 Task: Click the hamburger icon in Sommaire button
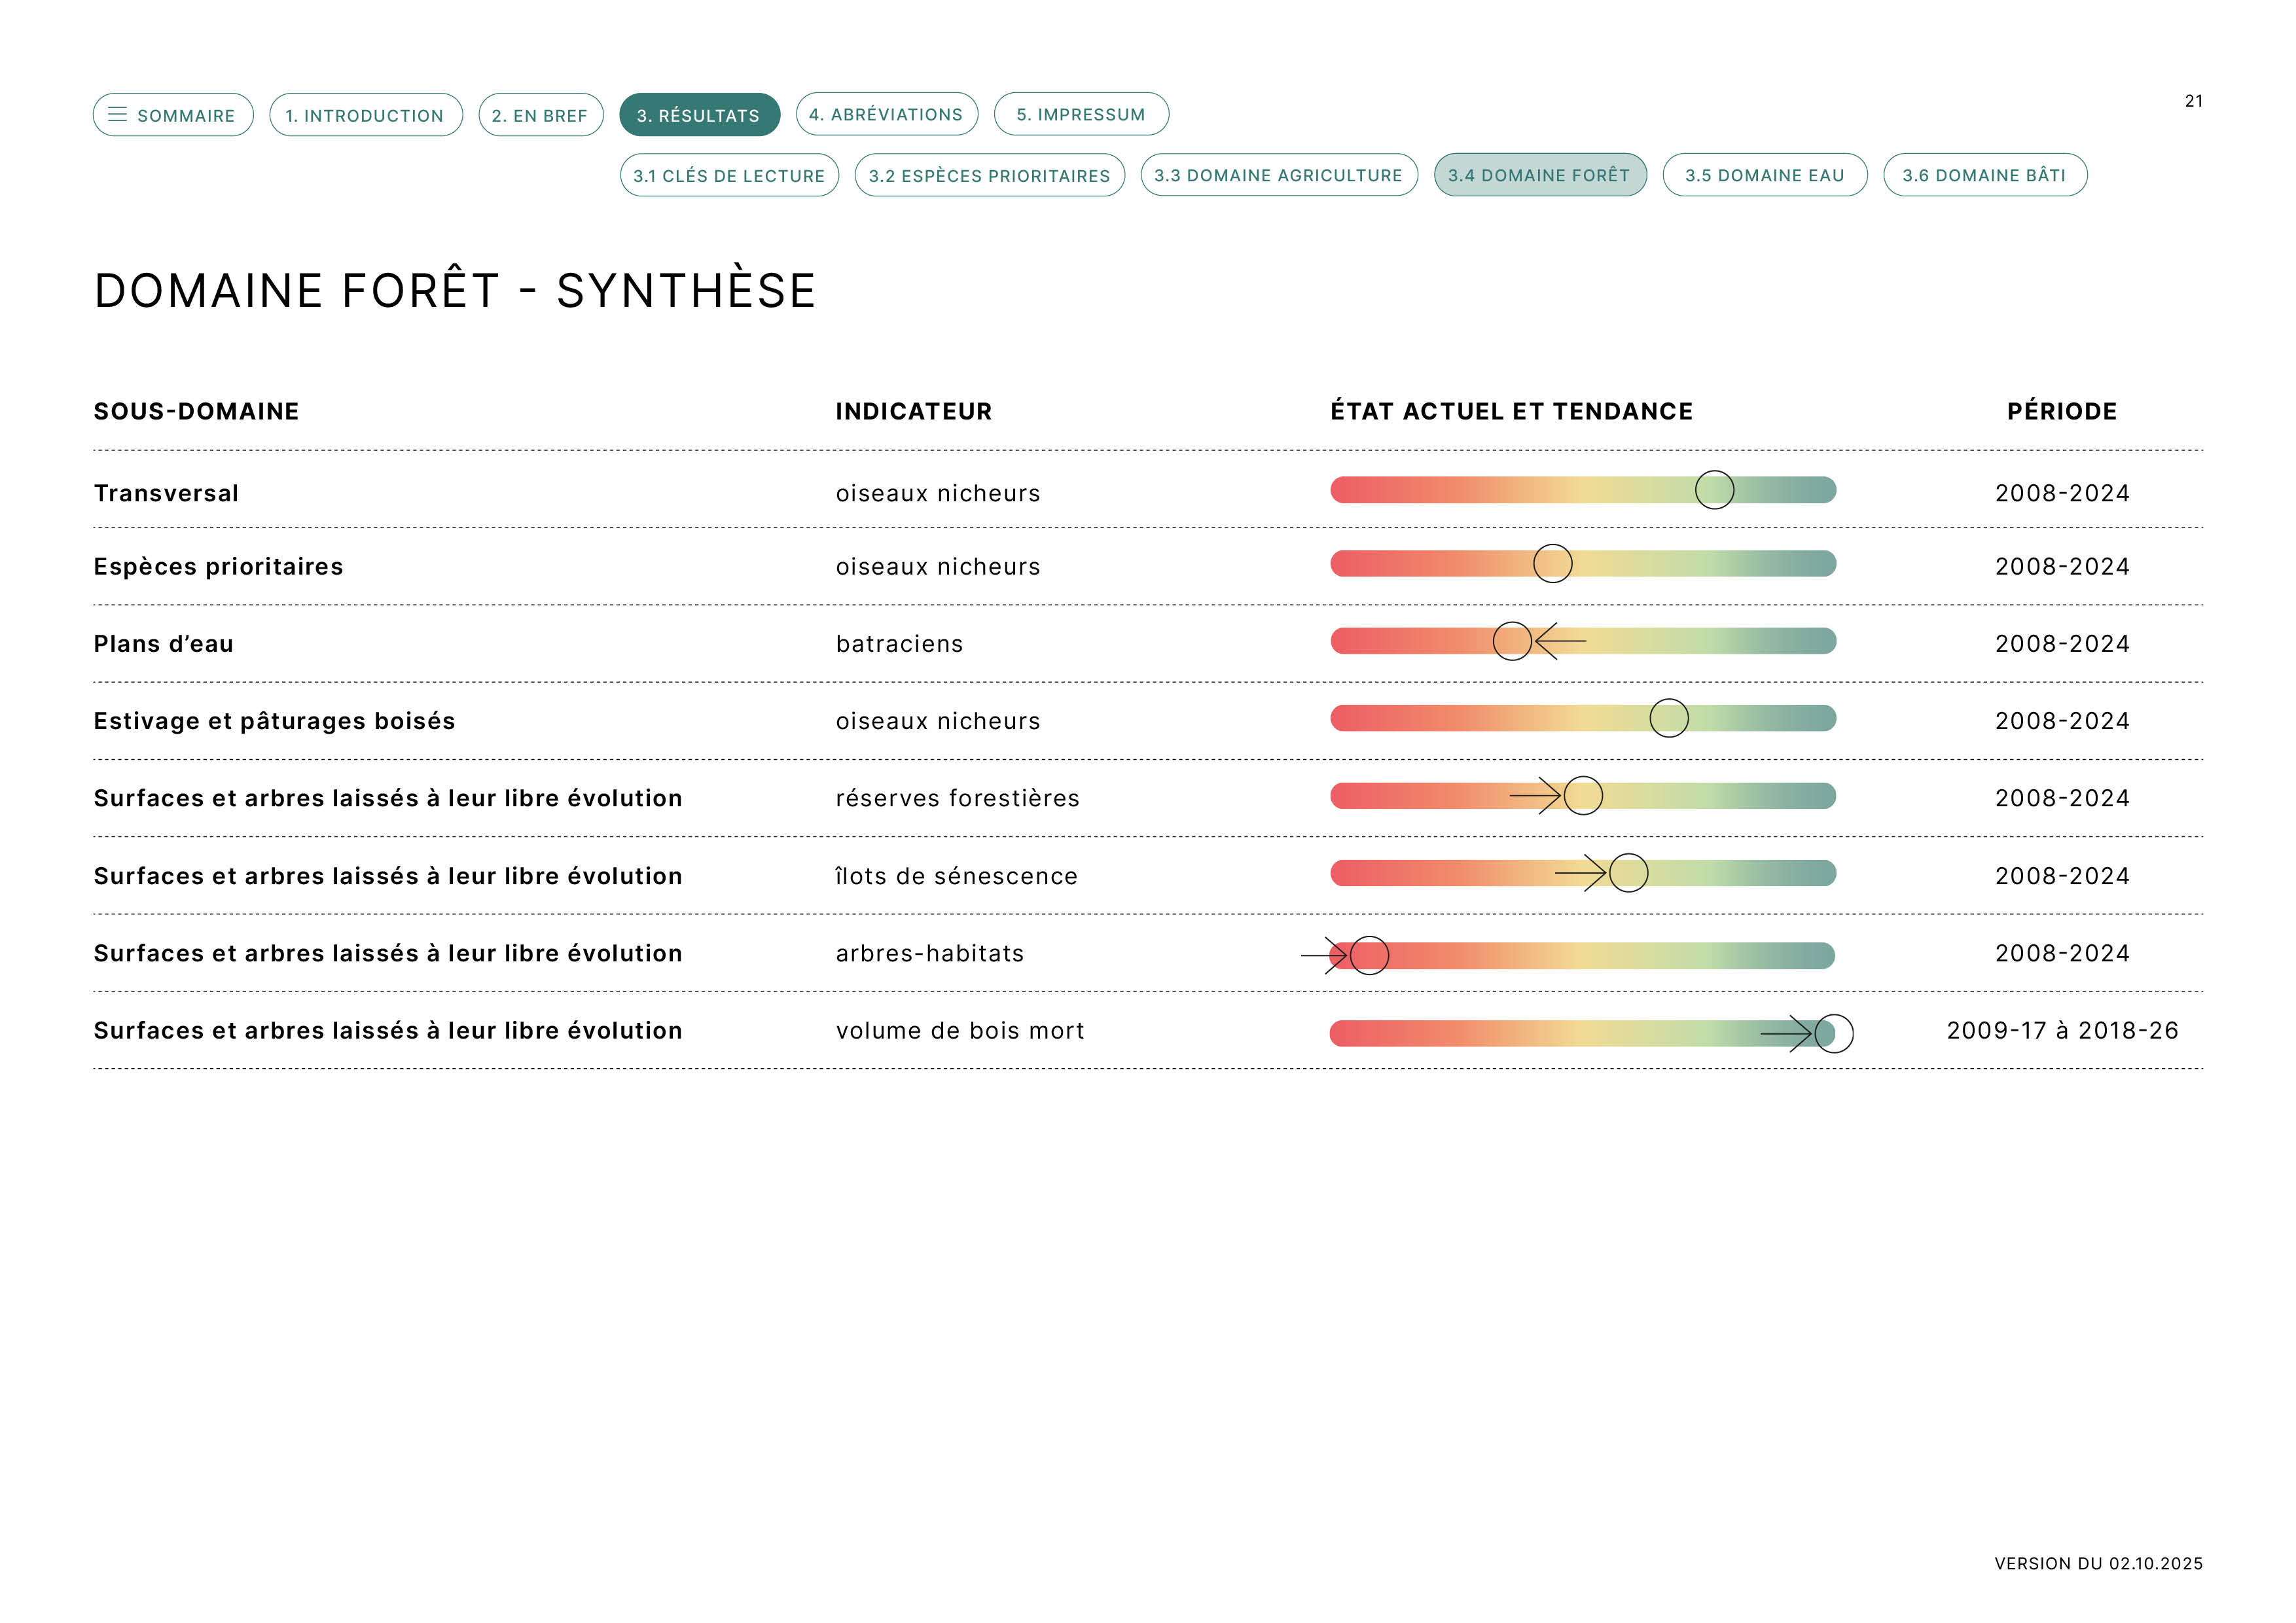pyautogui.click(x=117, y=115)
